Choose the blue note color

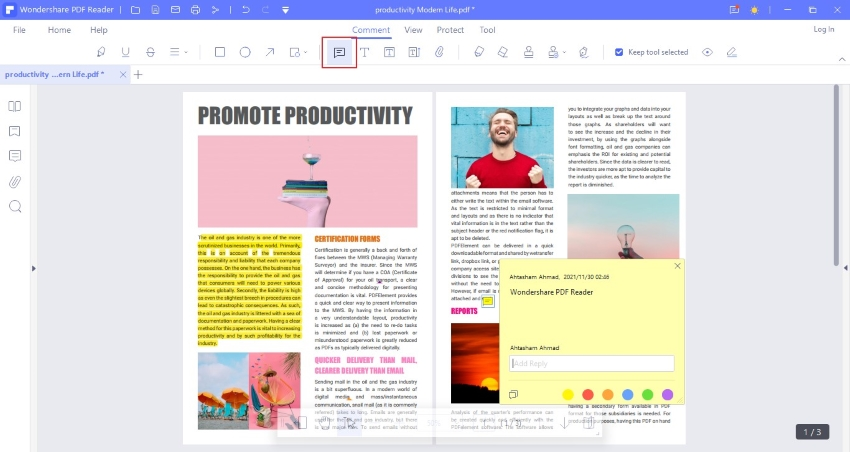pos(628,395)
